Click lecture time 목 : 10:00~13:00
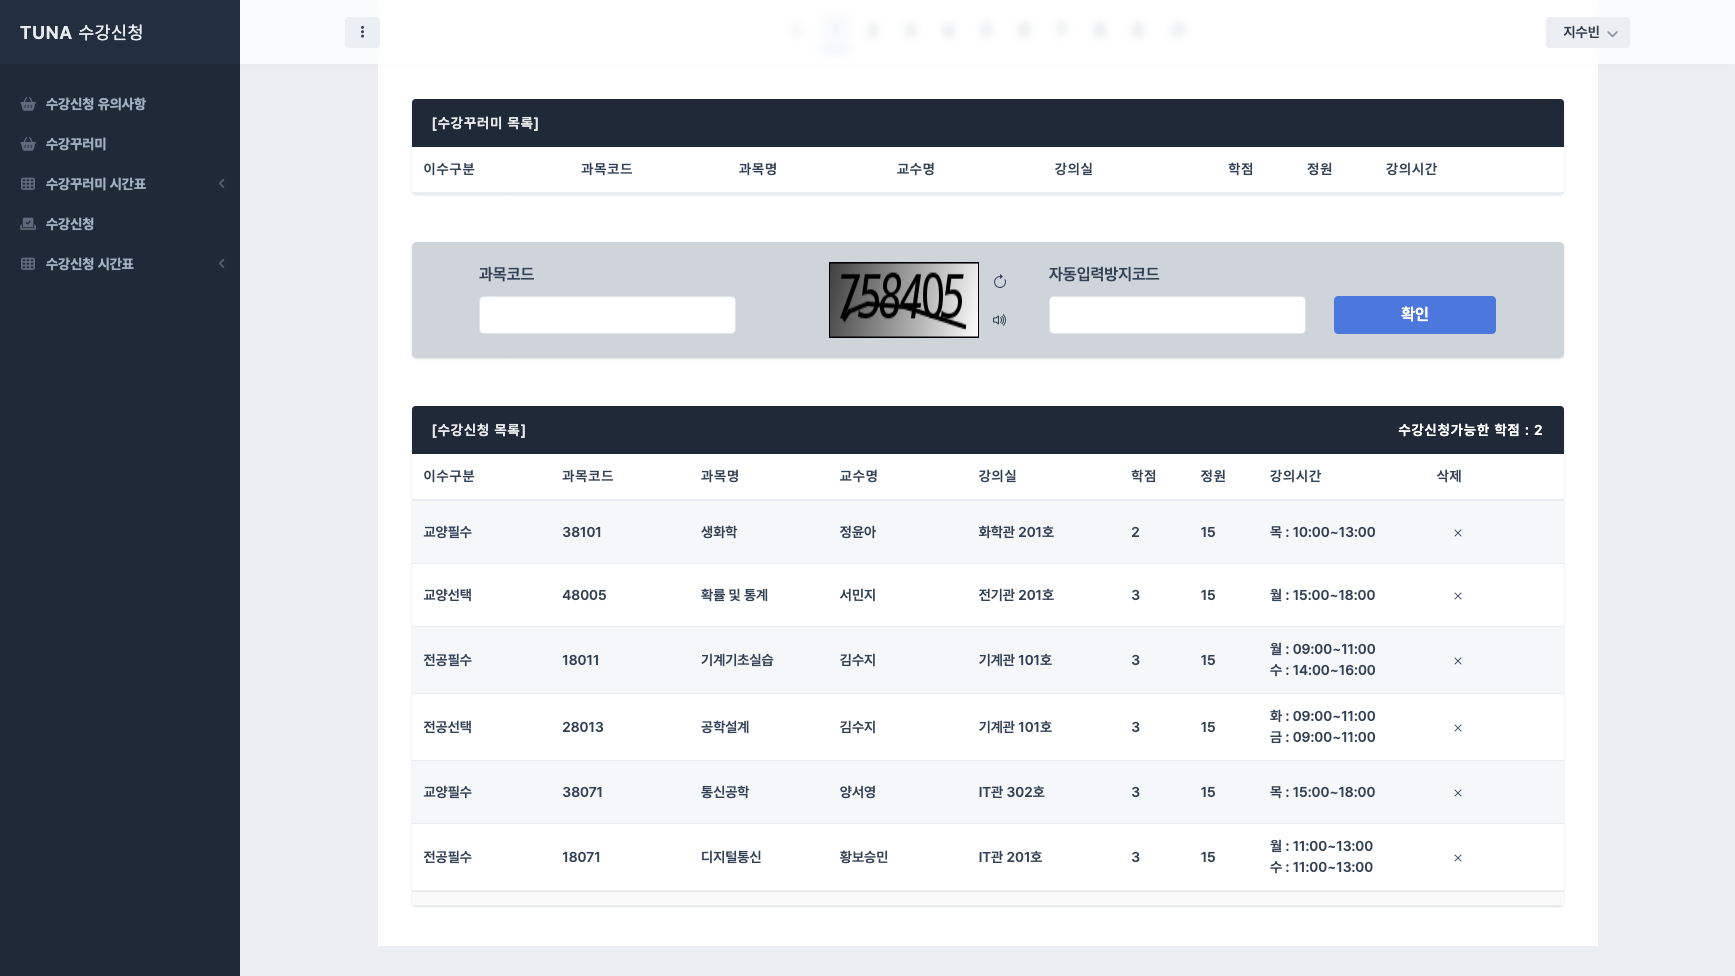 (x=1322, y=532)
